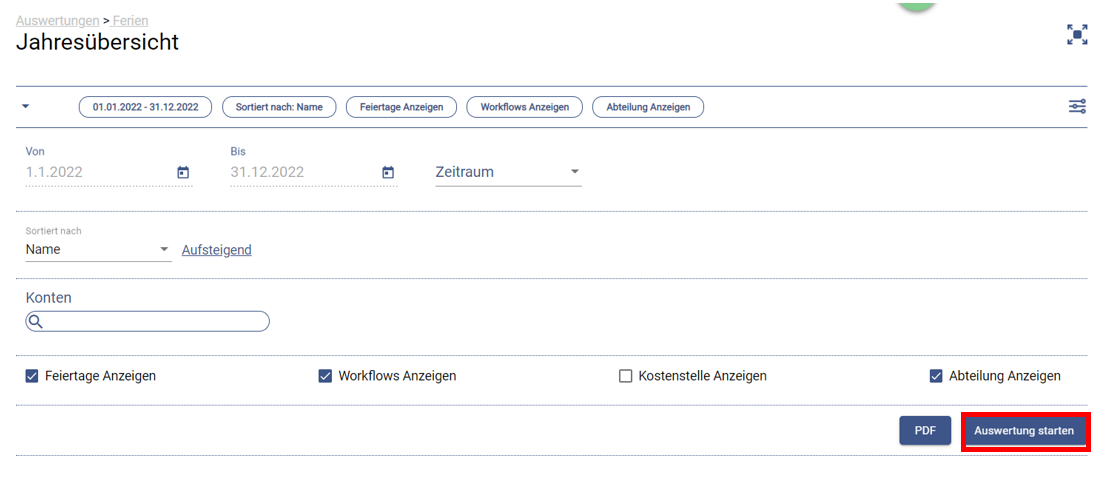Toggle Feiertage Anzeigen checkbox
This screenshot has height=477, width=1106.
pyautogui.click(x=32, y=376)
